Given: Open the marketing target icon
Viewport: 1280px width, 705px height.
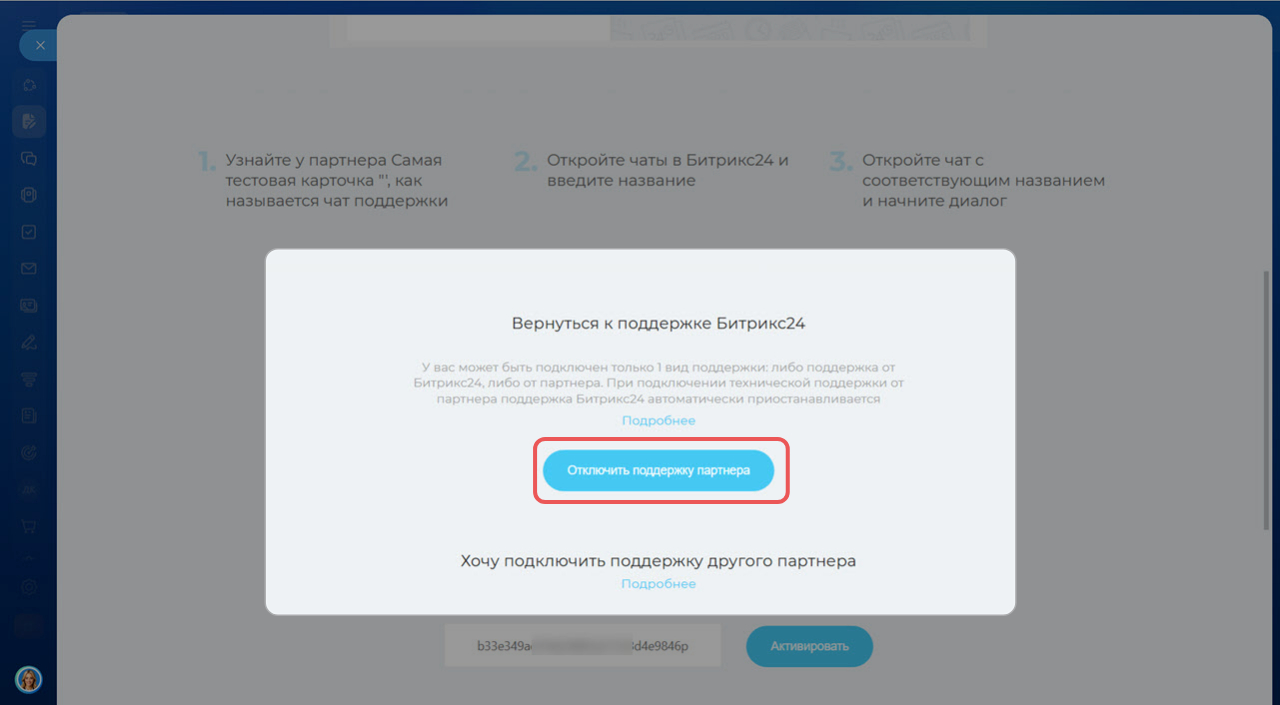Looking at the screenshot, I should [x=29, y=452].
